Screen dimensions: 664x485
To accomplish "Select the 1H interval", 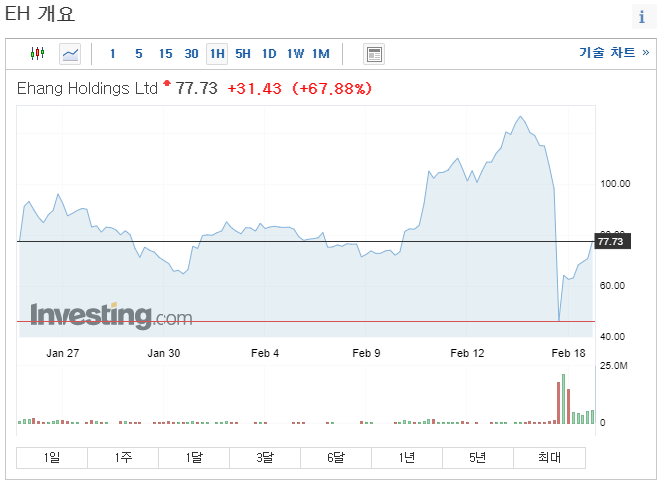I will [x=217, y=54].
